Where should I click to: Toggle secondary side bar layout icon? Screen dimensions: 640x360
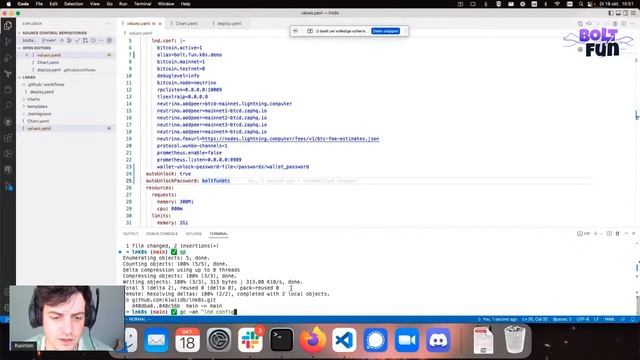pos(625,13)
